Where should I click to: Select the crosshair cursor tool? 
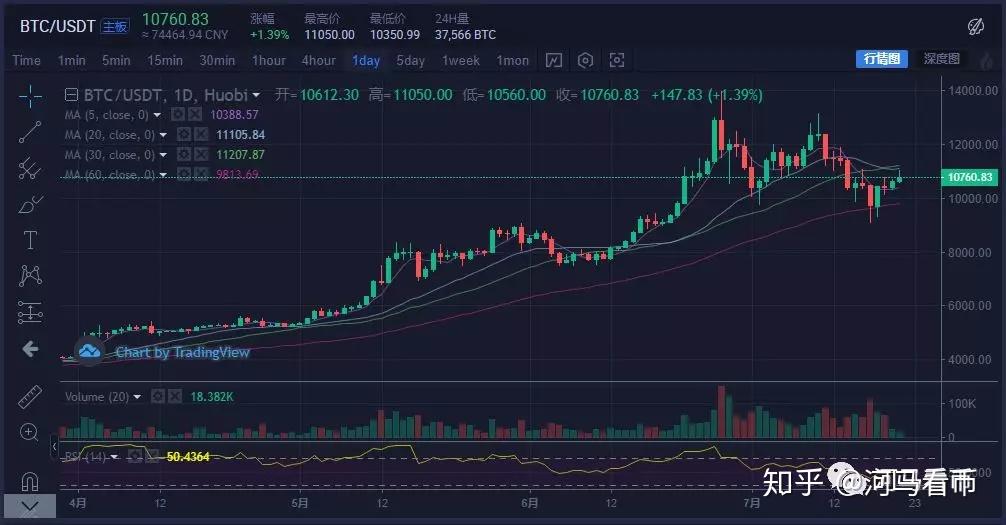click(30, 97)
